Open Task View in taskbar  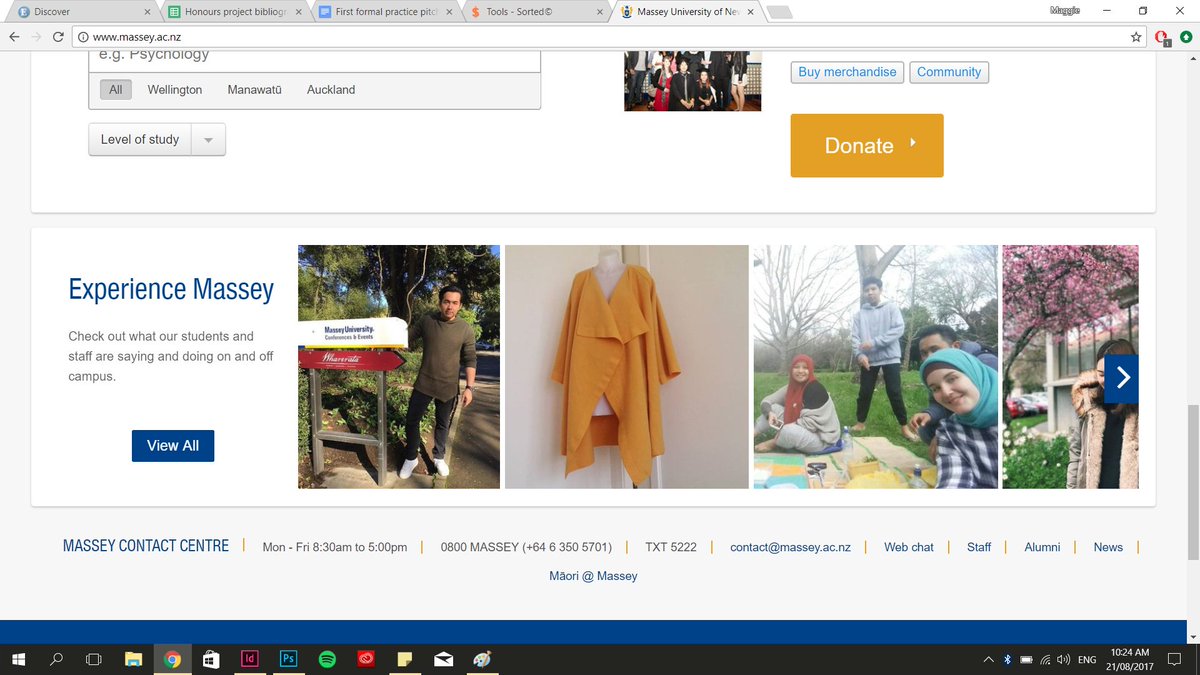94,660
